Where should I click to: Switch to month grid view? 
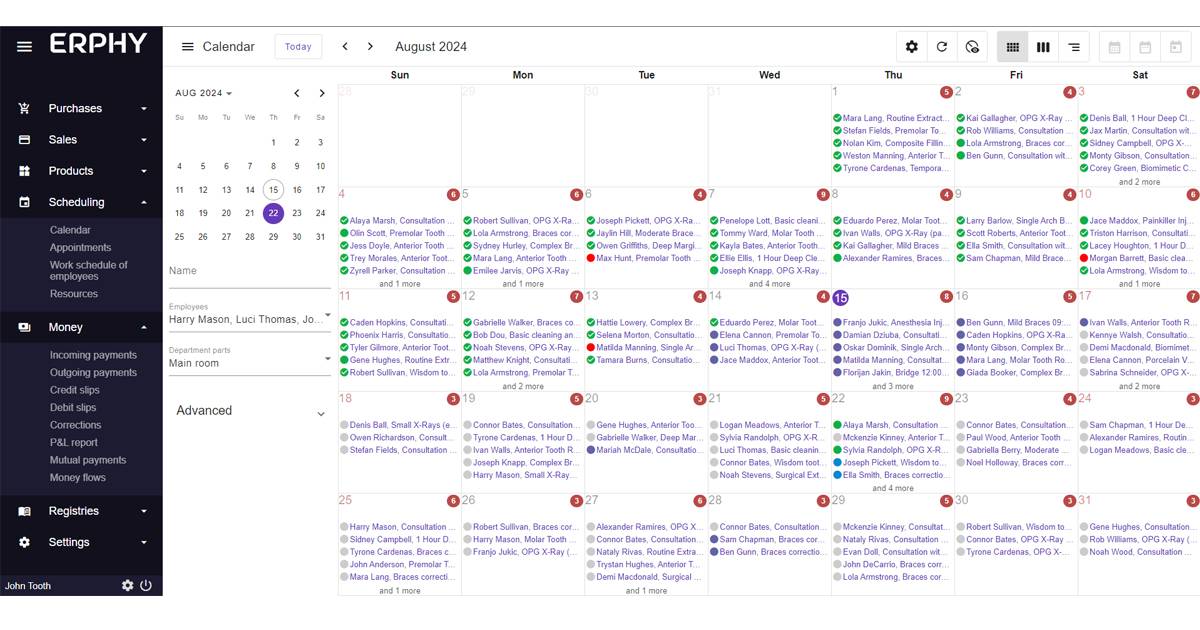(x=1012, y=47)
